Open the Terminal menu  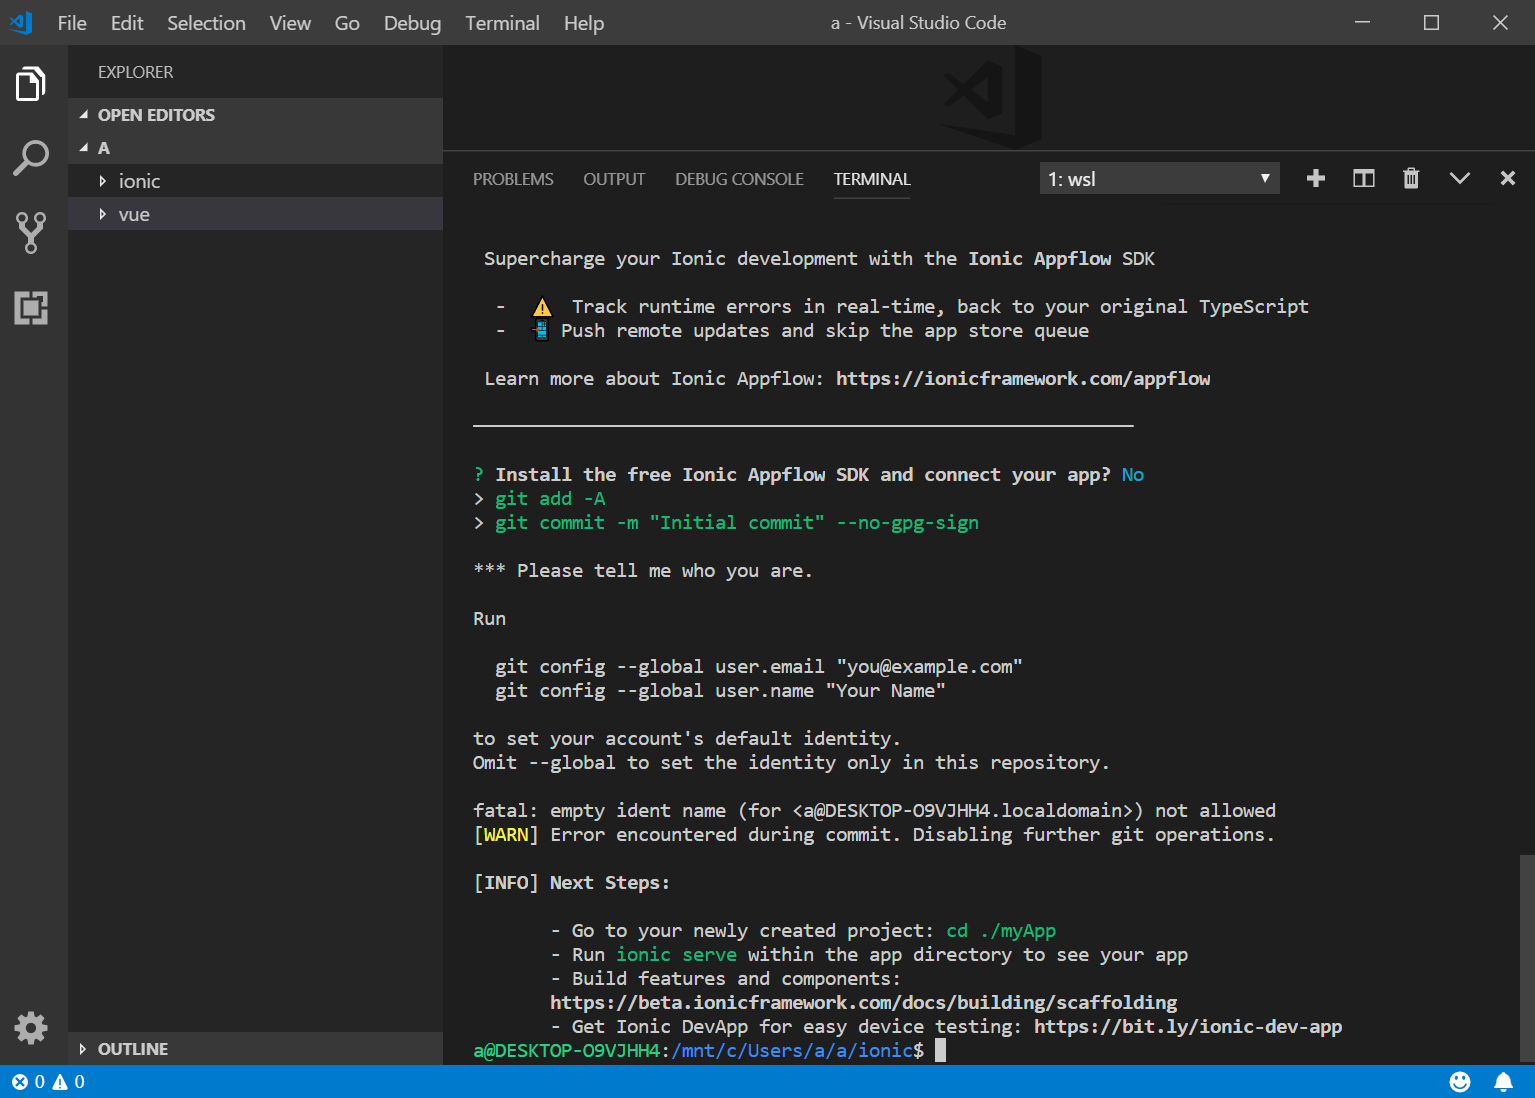click(x=502, y=23)
